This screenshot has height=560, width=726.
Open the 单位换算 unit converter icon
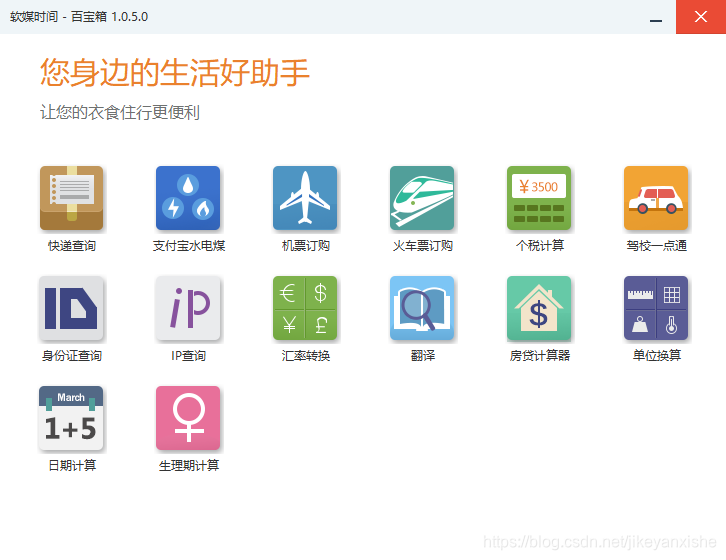(x=656, y=308)
